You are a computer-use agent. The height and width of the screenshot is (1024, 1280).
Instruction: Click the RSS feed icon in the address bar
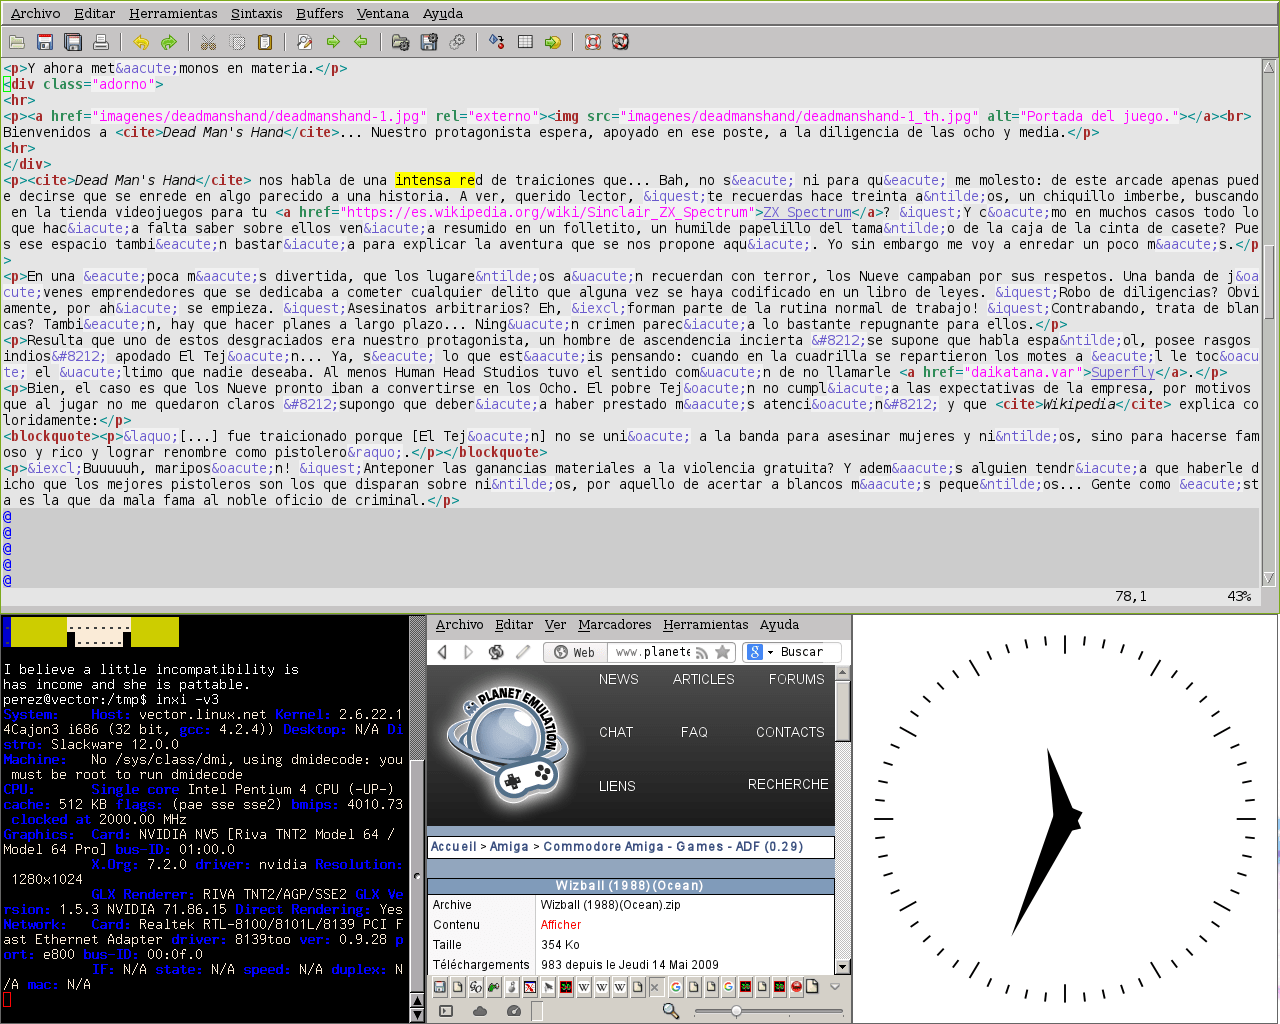pos(702,652)
